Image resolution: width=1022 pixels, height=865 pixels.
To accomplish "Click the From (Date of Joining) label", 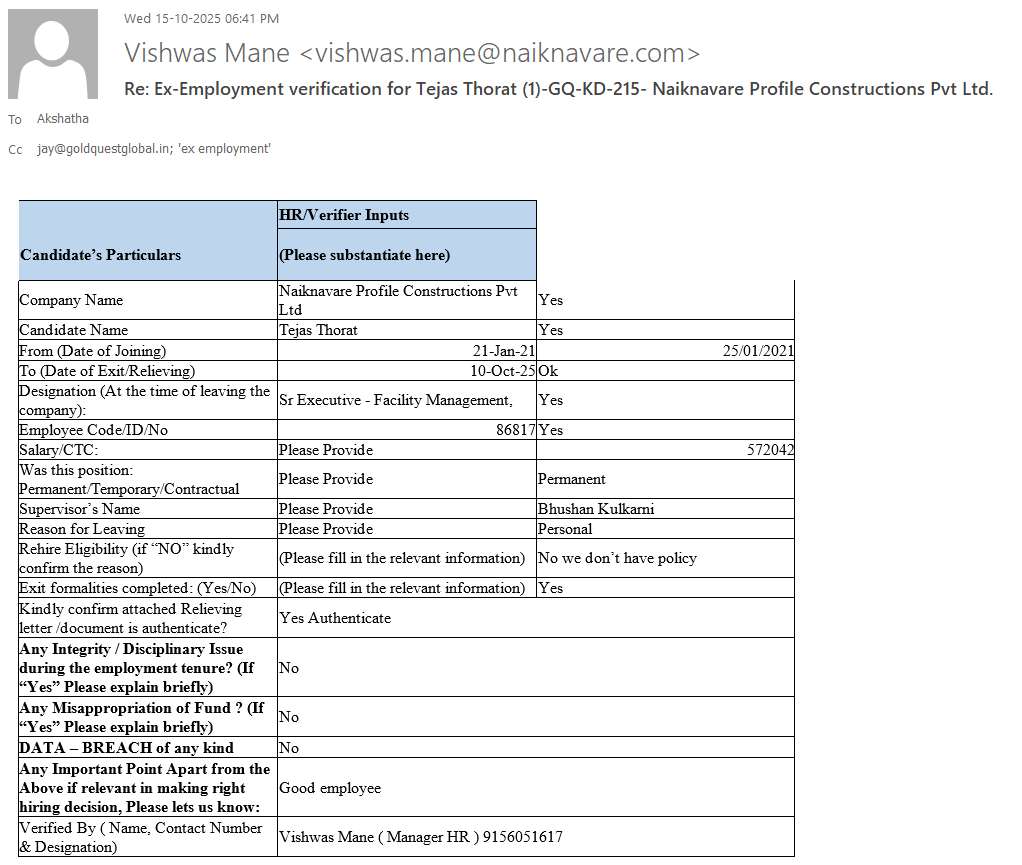I will [x=148, y=351].
